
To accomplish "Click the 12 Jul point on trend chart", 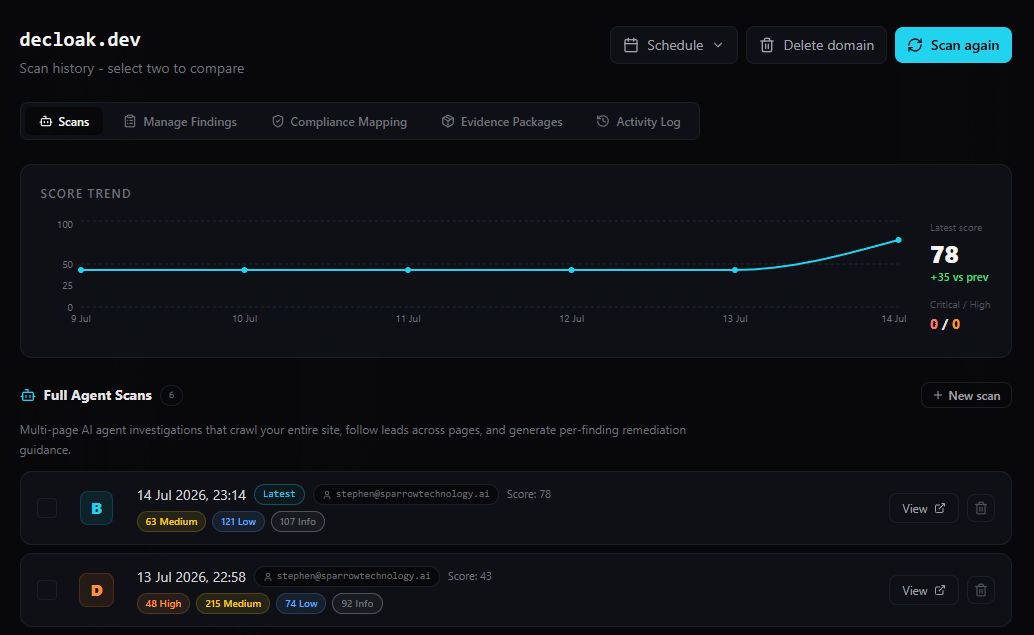I will click(571, 270).
